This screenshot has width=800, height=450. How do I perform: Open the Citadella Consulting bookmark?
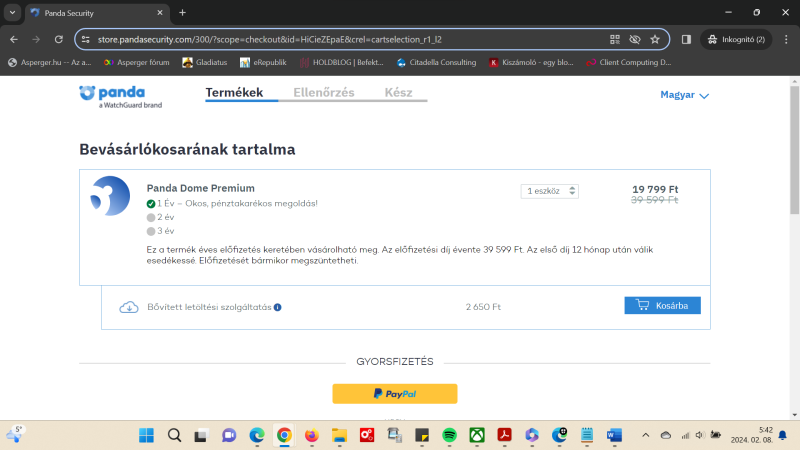point(436,62)
